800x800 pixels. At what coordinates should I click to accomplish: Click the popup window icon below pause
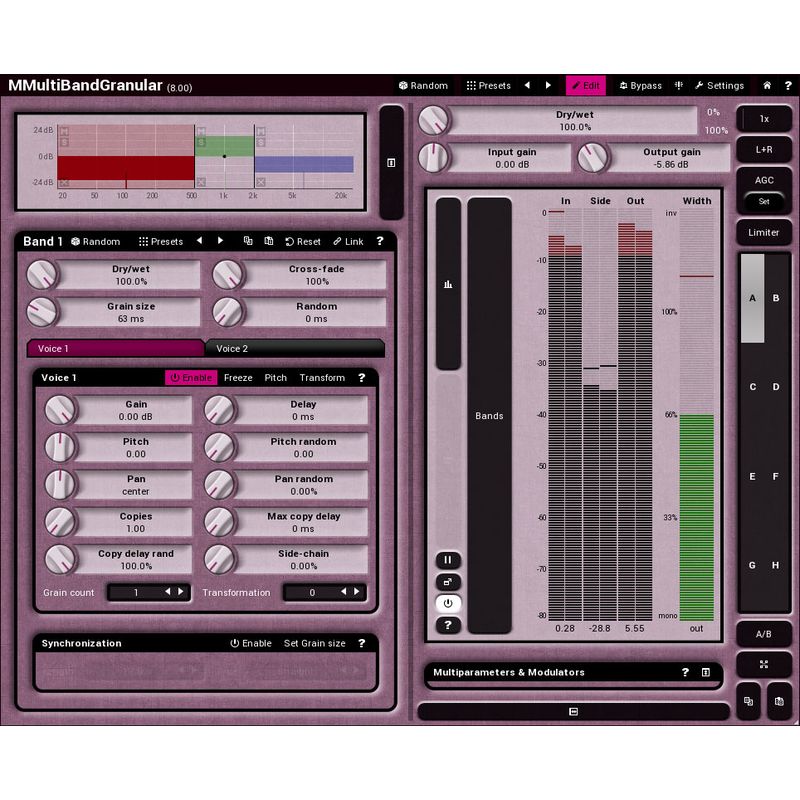(448, 582)
